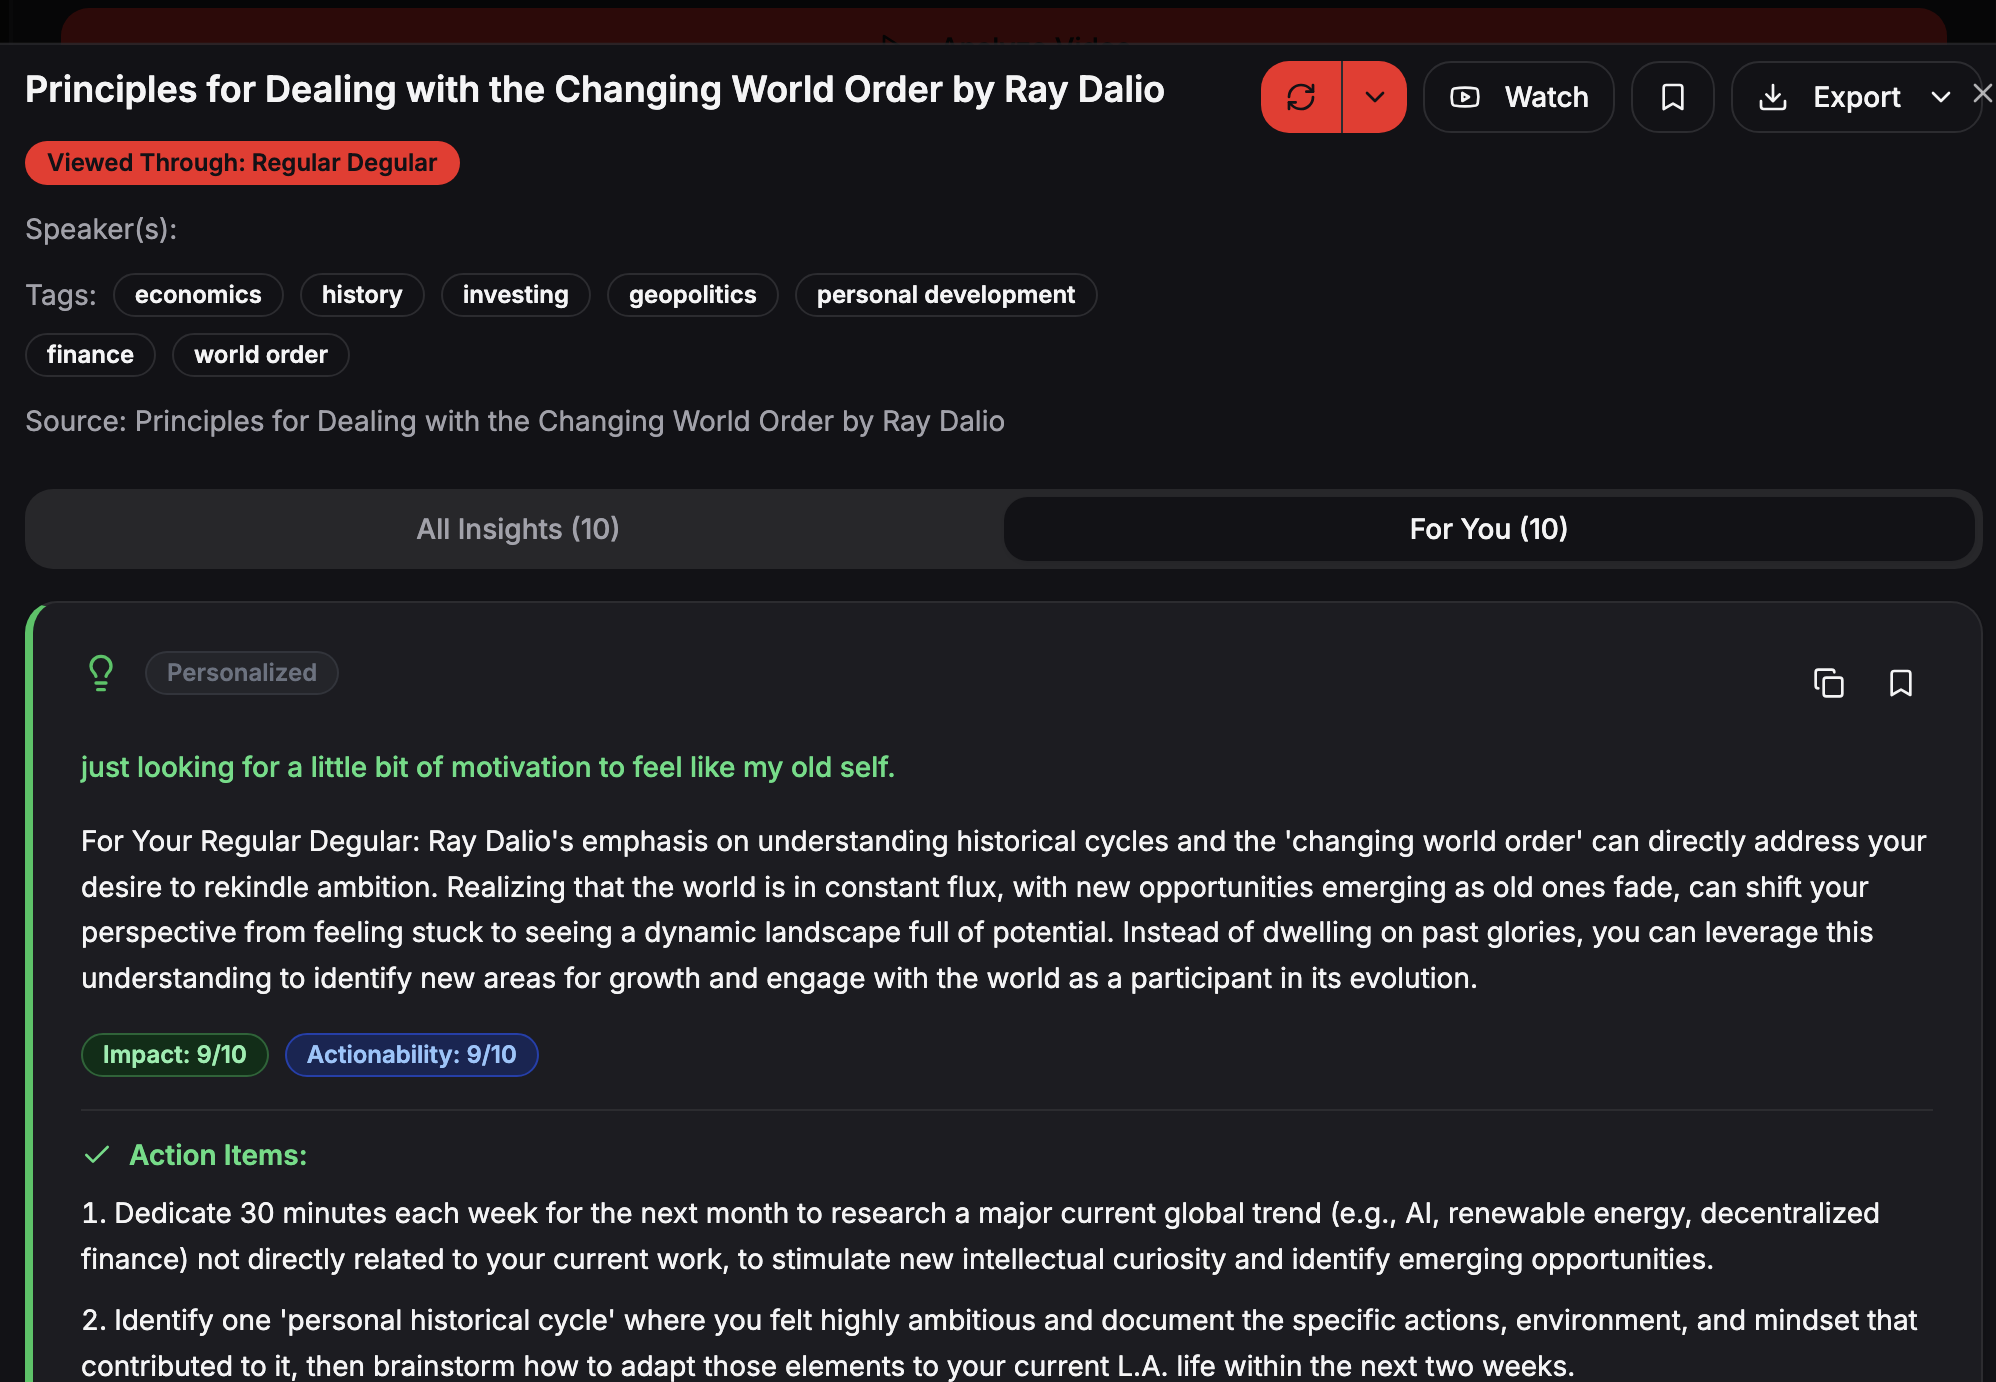1996x1382 pixels.
Task: Expand the red regenerate options chevron
Action: 1375,97
